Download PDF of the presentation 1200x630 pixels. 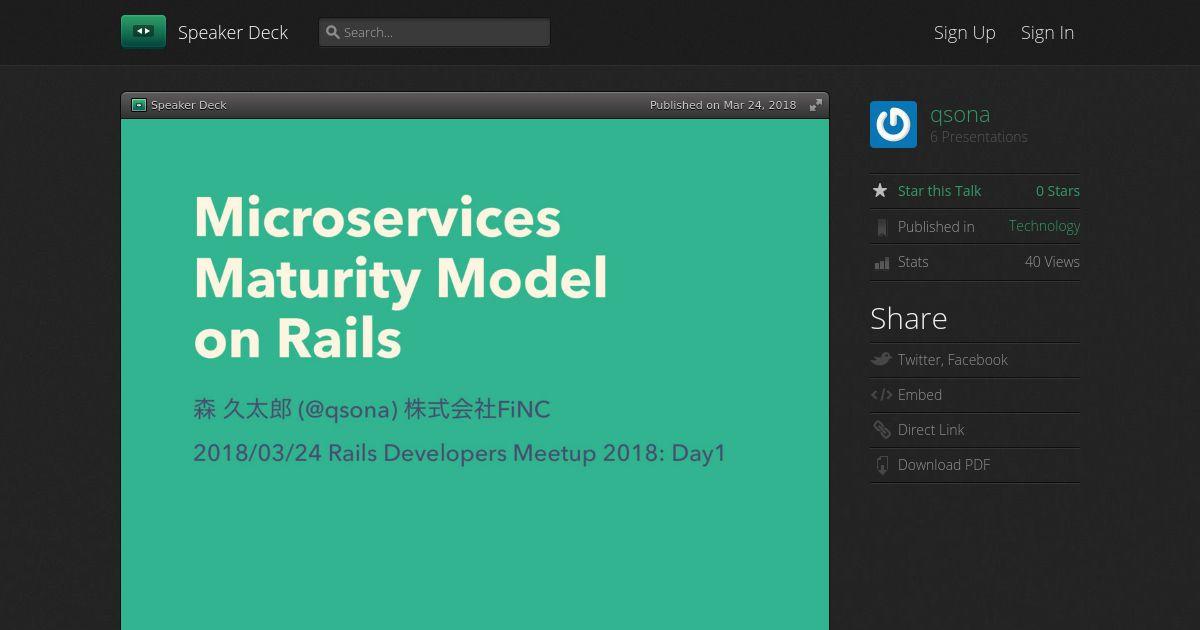pyautogui.click(x=944, y=465)
